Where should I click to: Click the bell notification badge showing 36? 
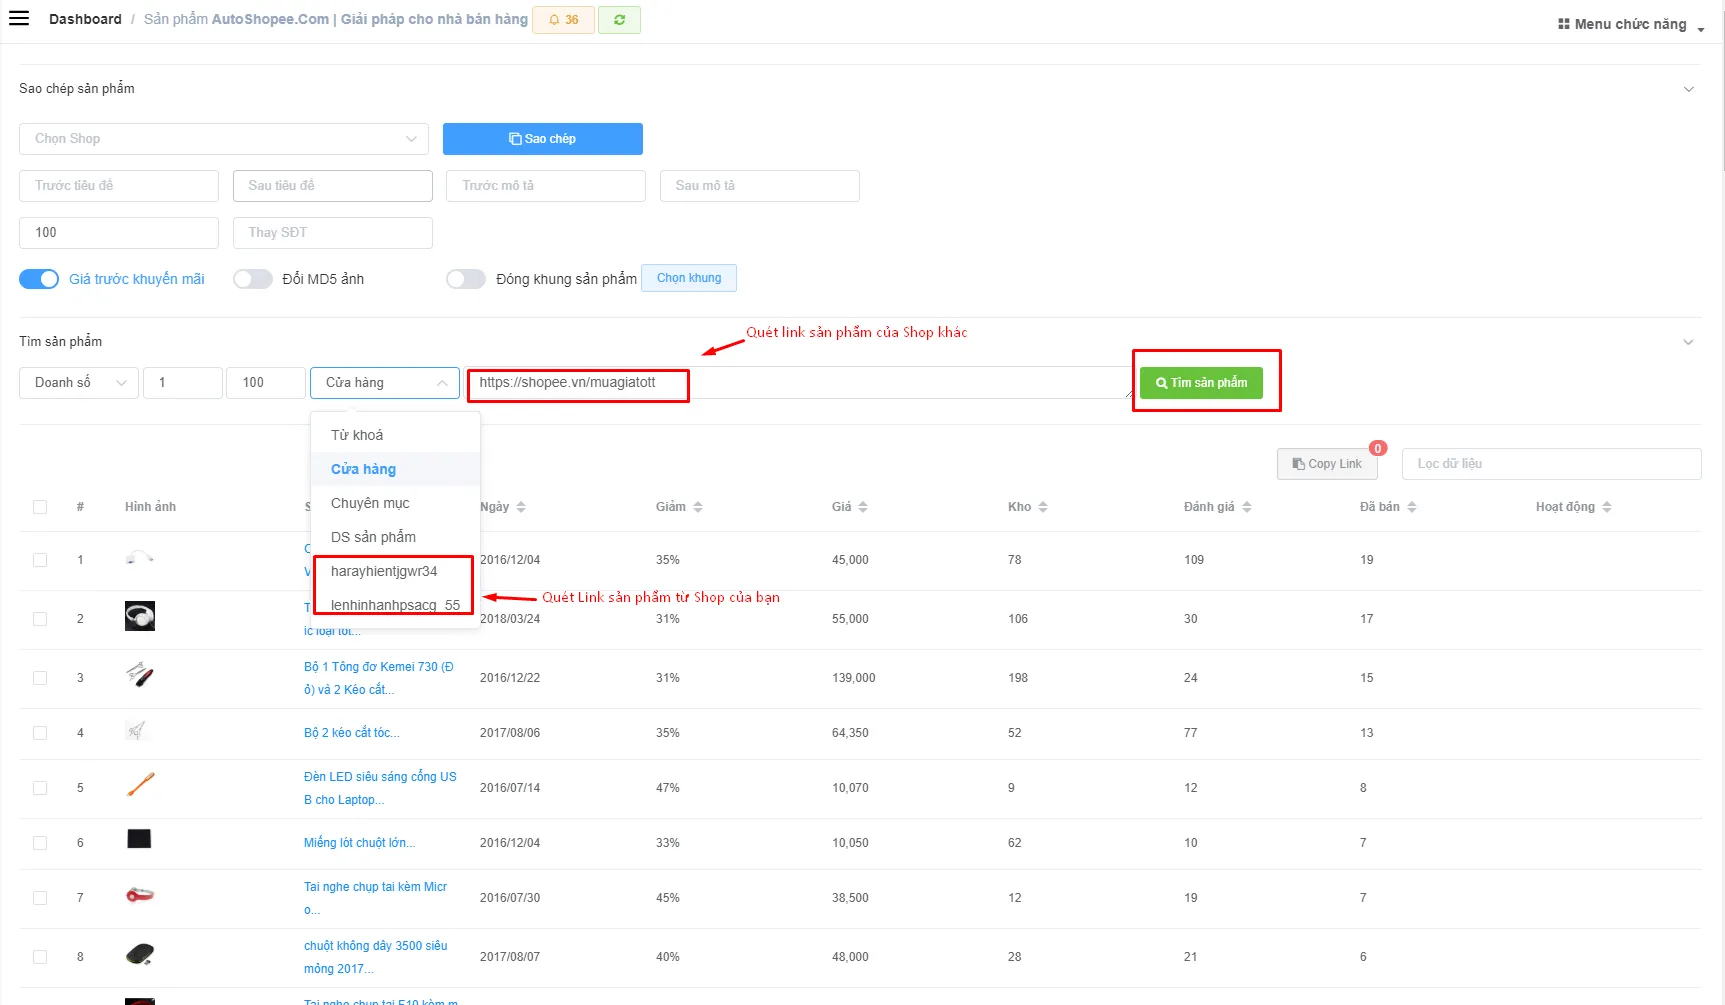coord(564,20)
